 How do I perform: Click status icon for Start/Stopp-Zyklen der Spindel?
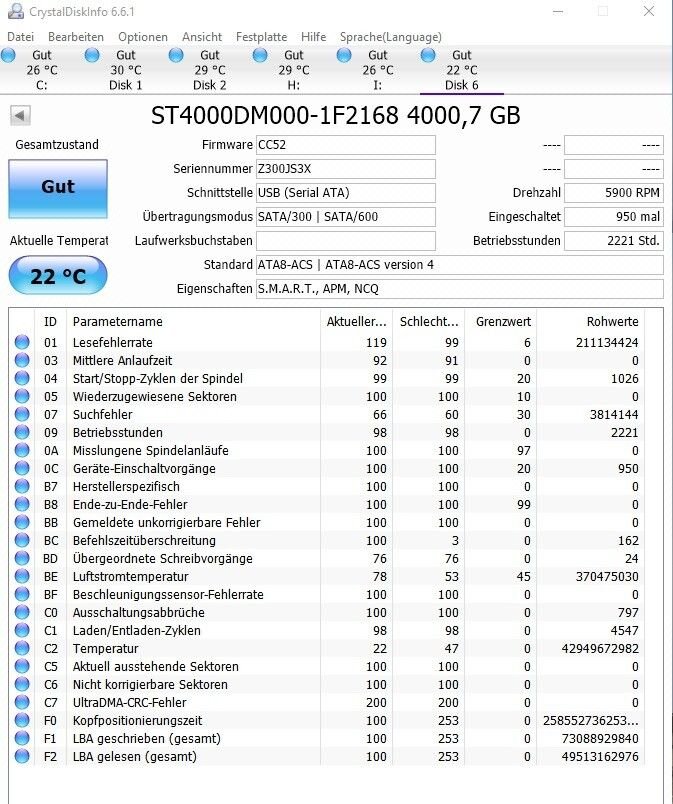(22, 378)
